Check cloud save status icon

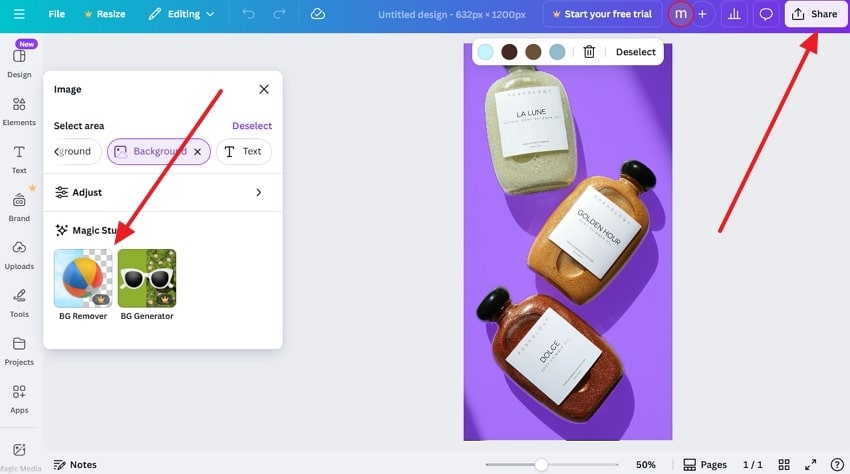tap(318, 14)
